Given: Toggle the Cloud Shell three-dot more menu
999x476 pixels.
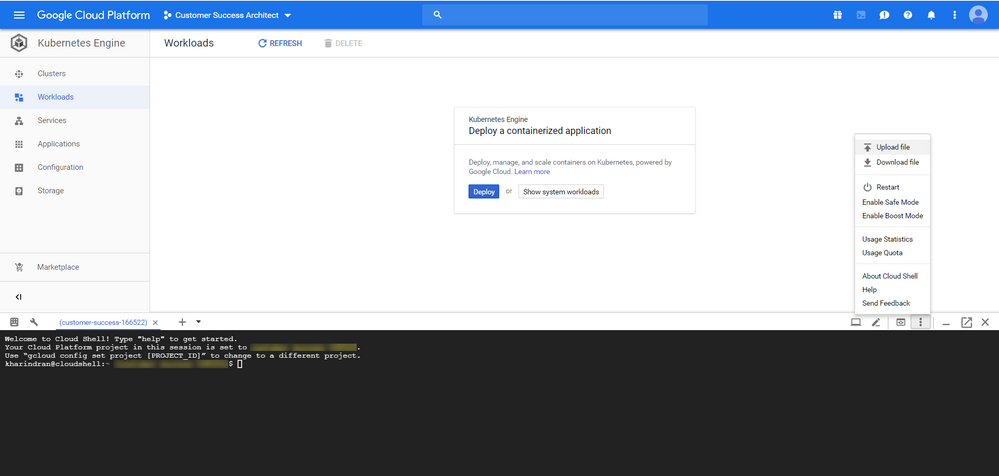Looking at the screenshot, I should click(920, 322).
